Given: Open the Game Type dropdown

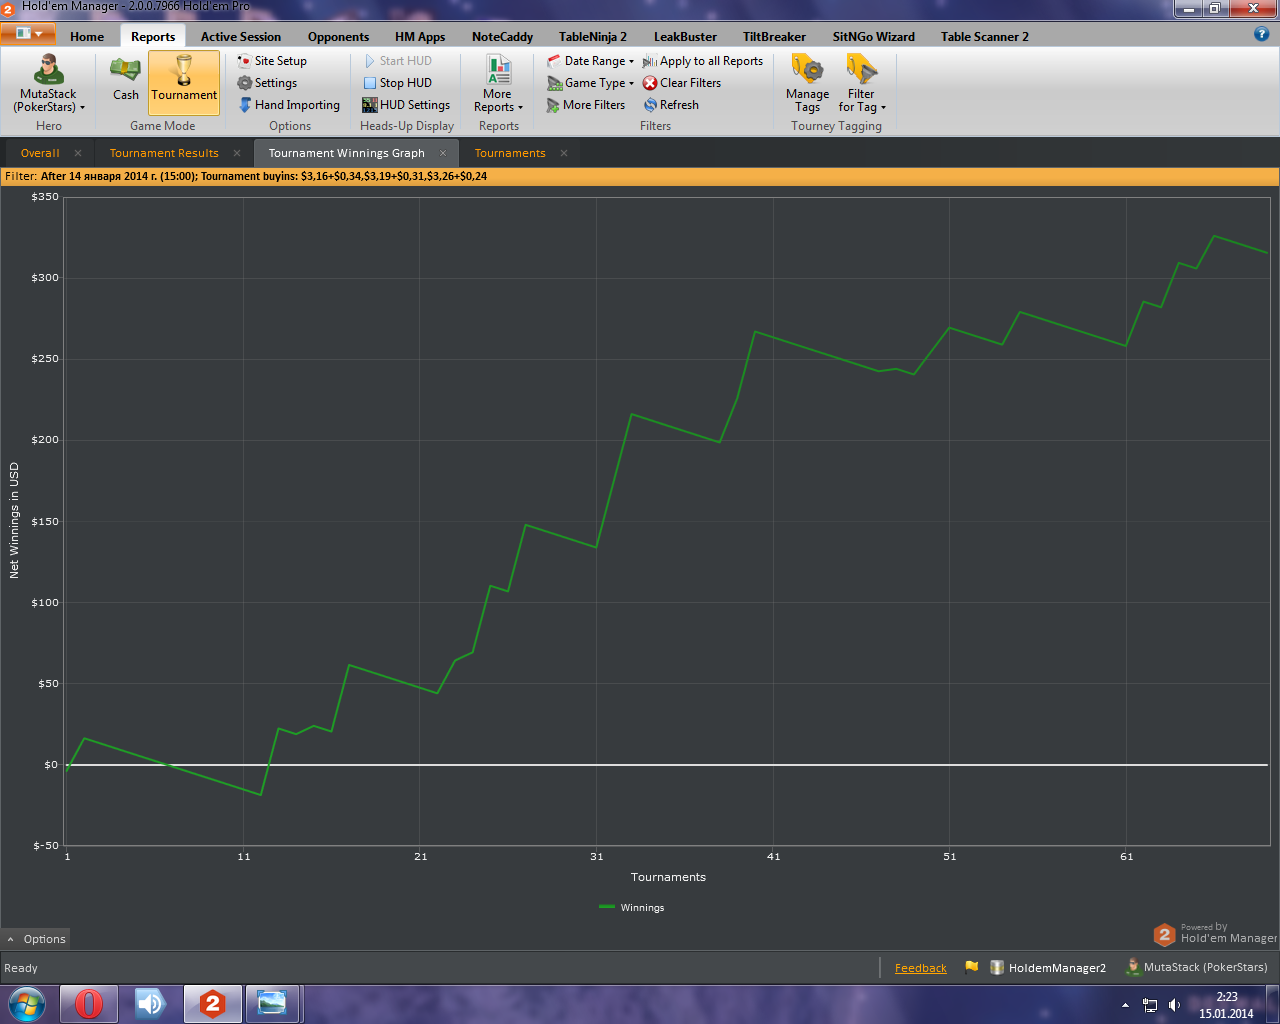Looking at the screenshot, I should coord(590,83).
